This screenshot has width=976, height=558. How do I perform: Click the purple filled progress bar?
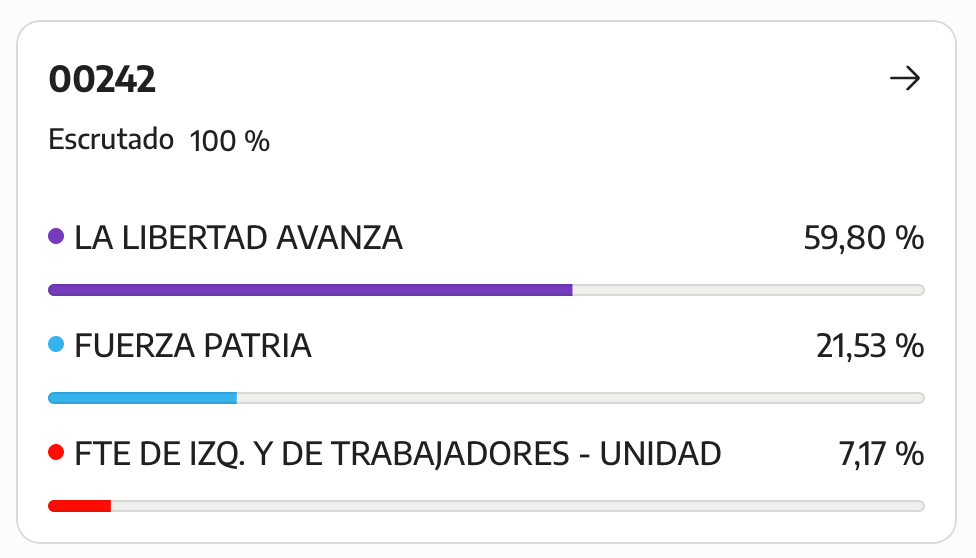pos(310,290)
